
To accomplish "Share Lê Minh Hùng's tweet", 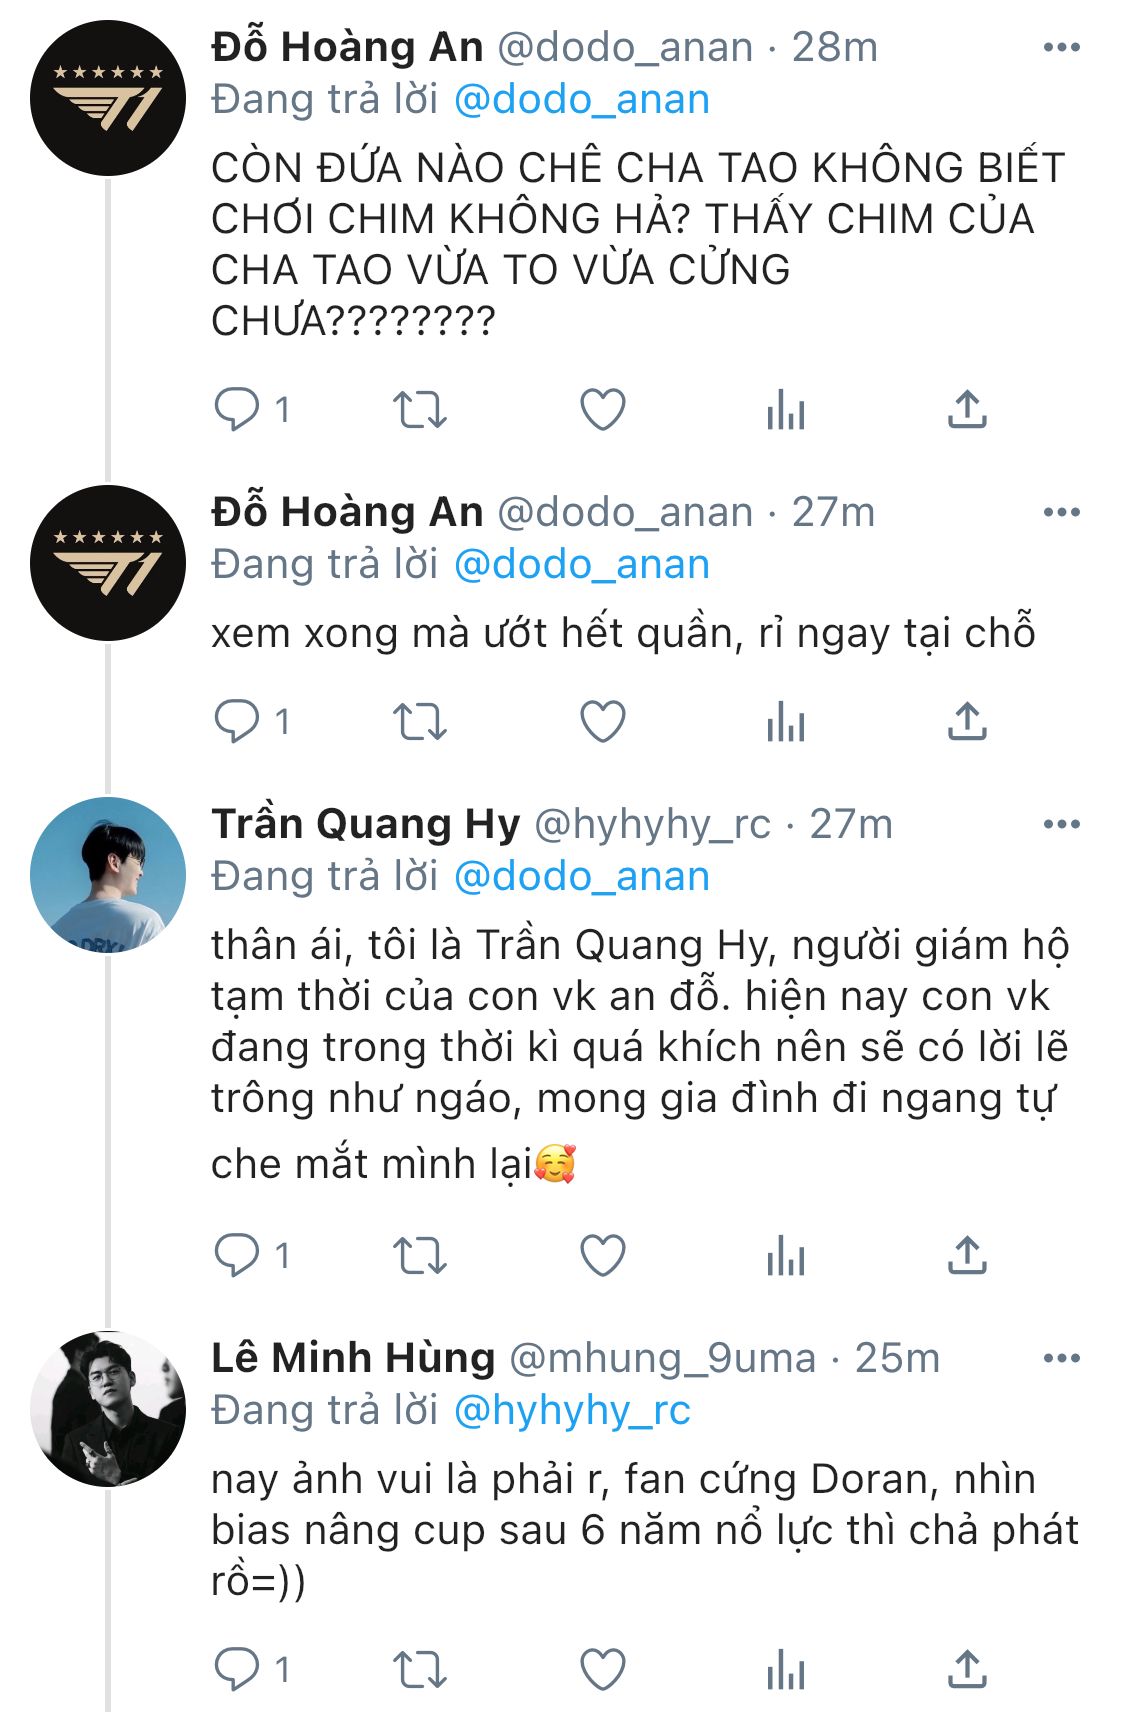I will click(967, 1669).
